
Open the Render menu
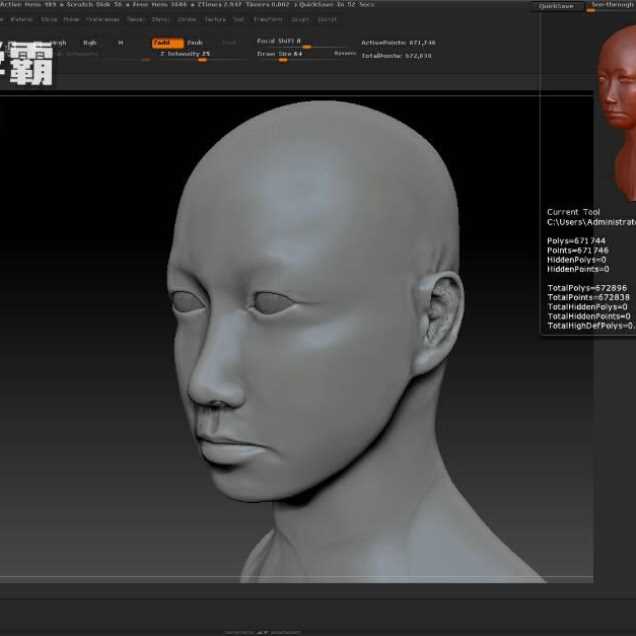click(135, 19)
